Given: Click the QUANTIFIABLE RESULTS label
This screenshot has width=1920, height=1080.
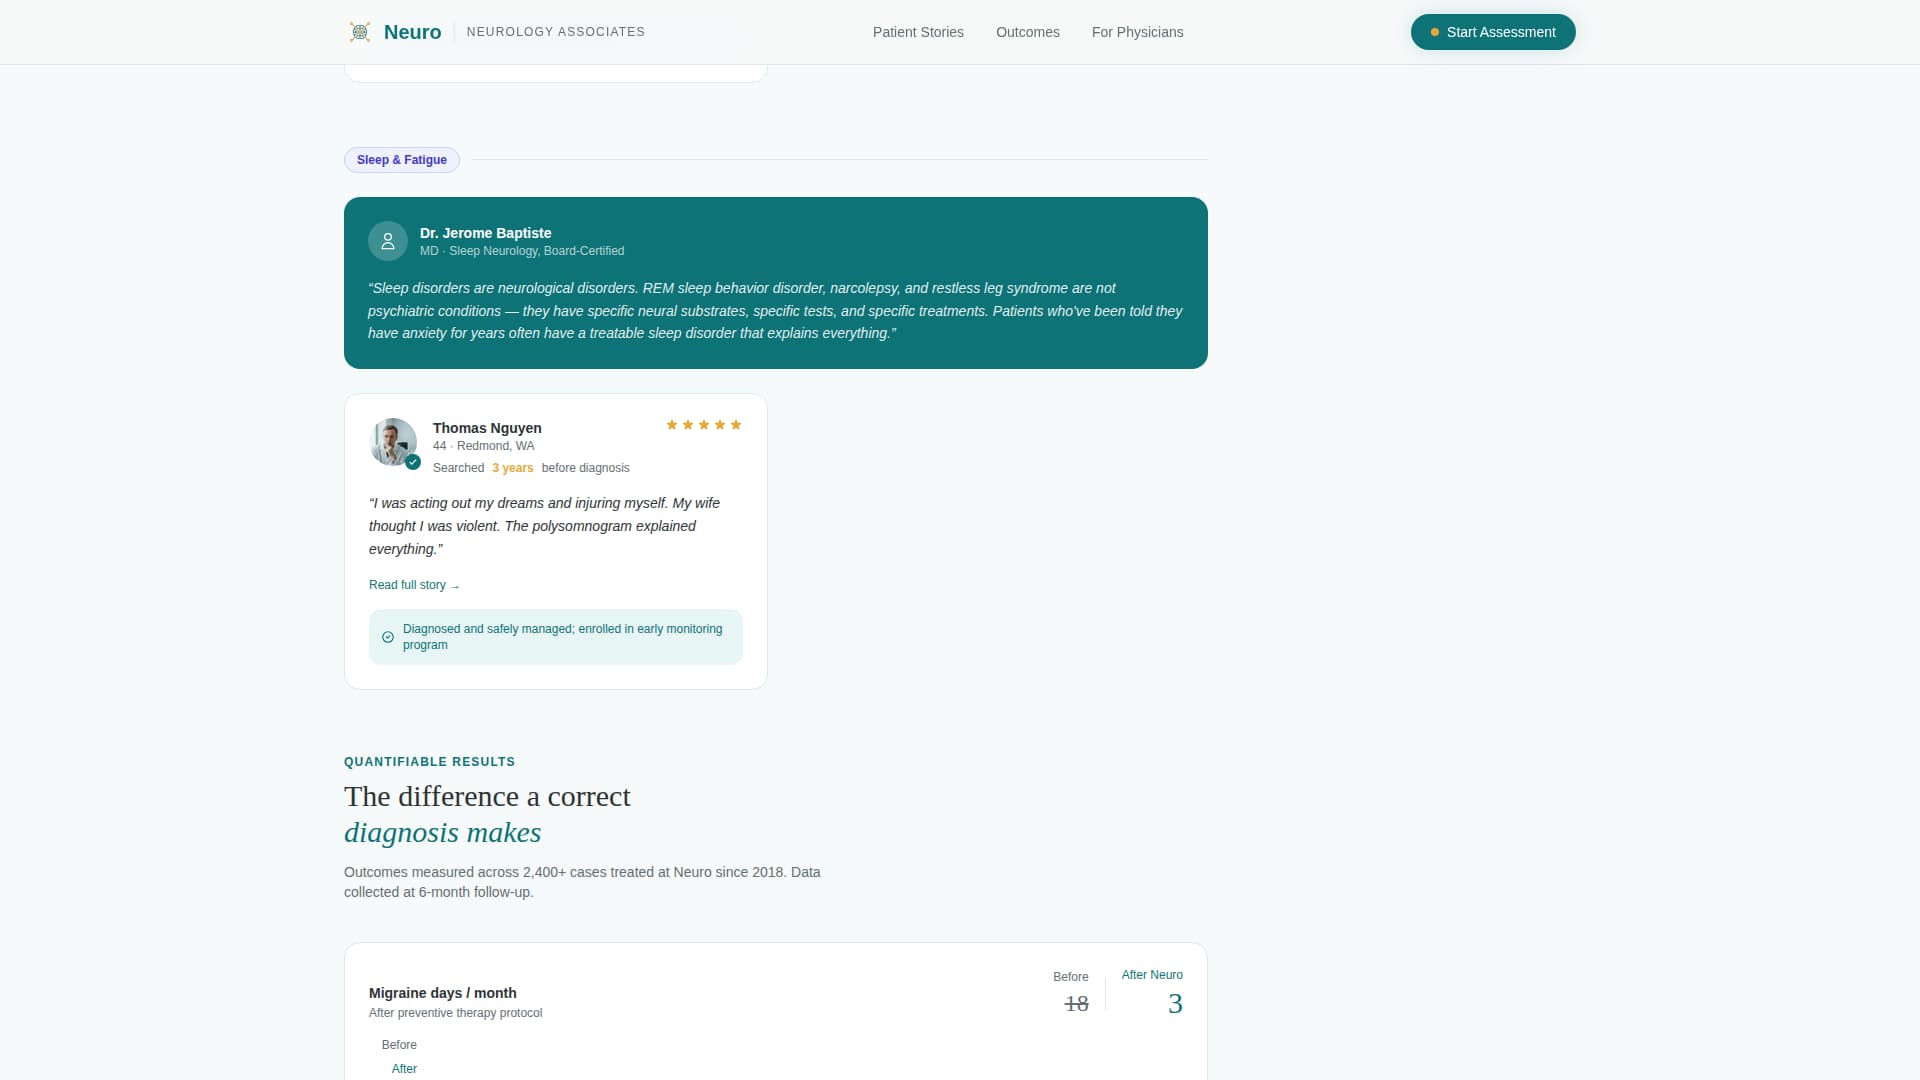Looking at the screenshot, I should [x=429, y=762].
